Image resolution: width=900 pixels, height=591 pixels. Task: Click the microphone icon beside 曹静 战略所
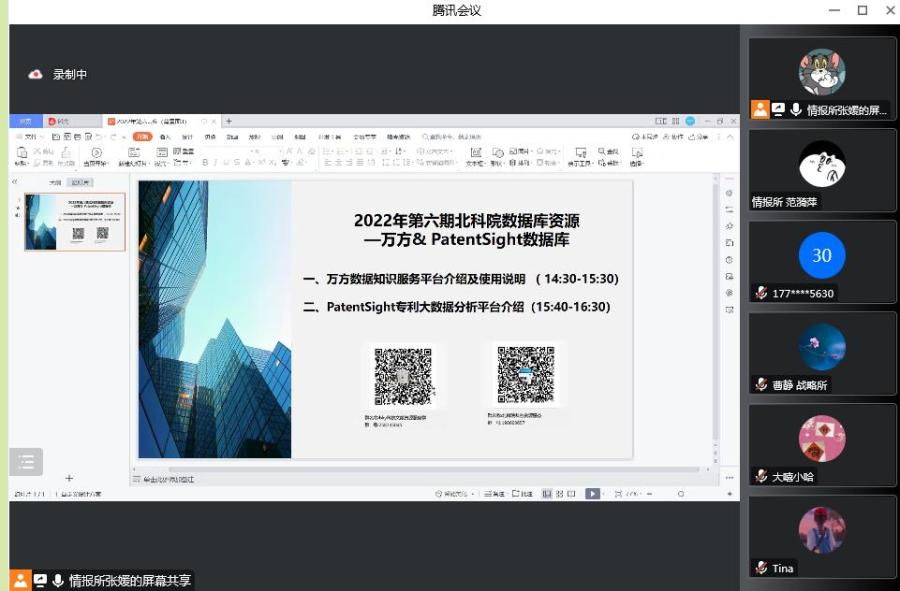[x=761, y=385]
